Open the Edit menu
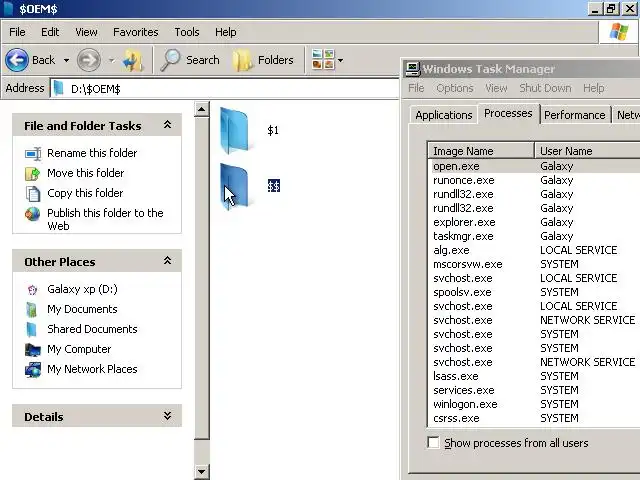The width and height of the screenshot is (640, 480). [x=50, y=32]
